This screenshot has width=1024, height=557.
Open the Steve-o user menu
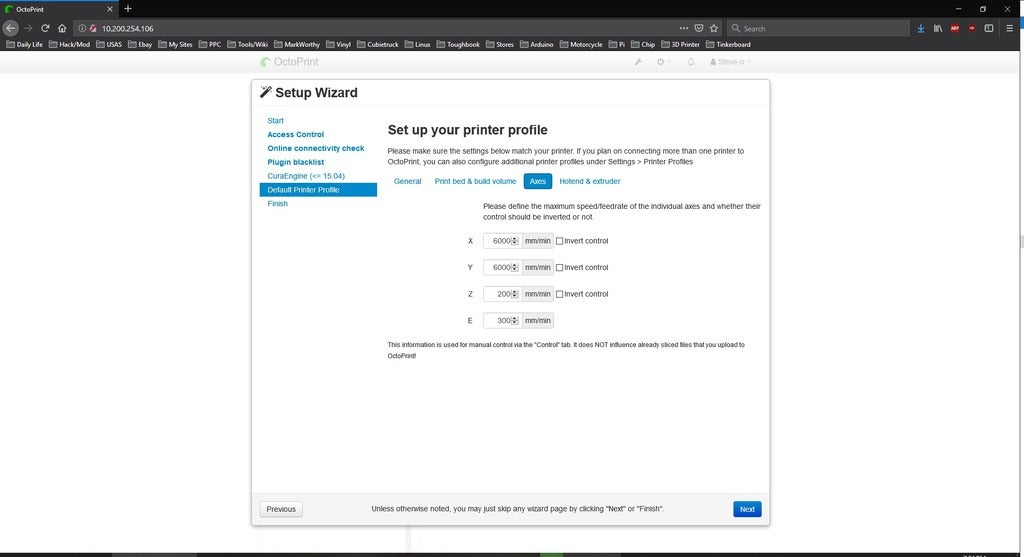(731, 62)
